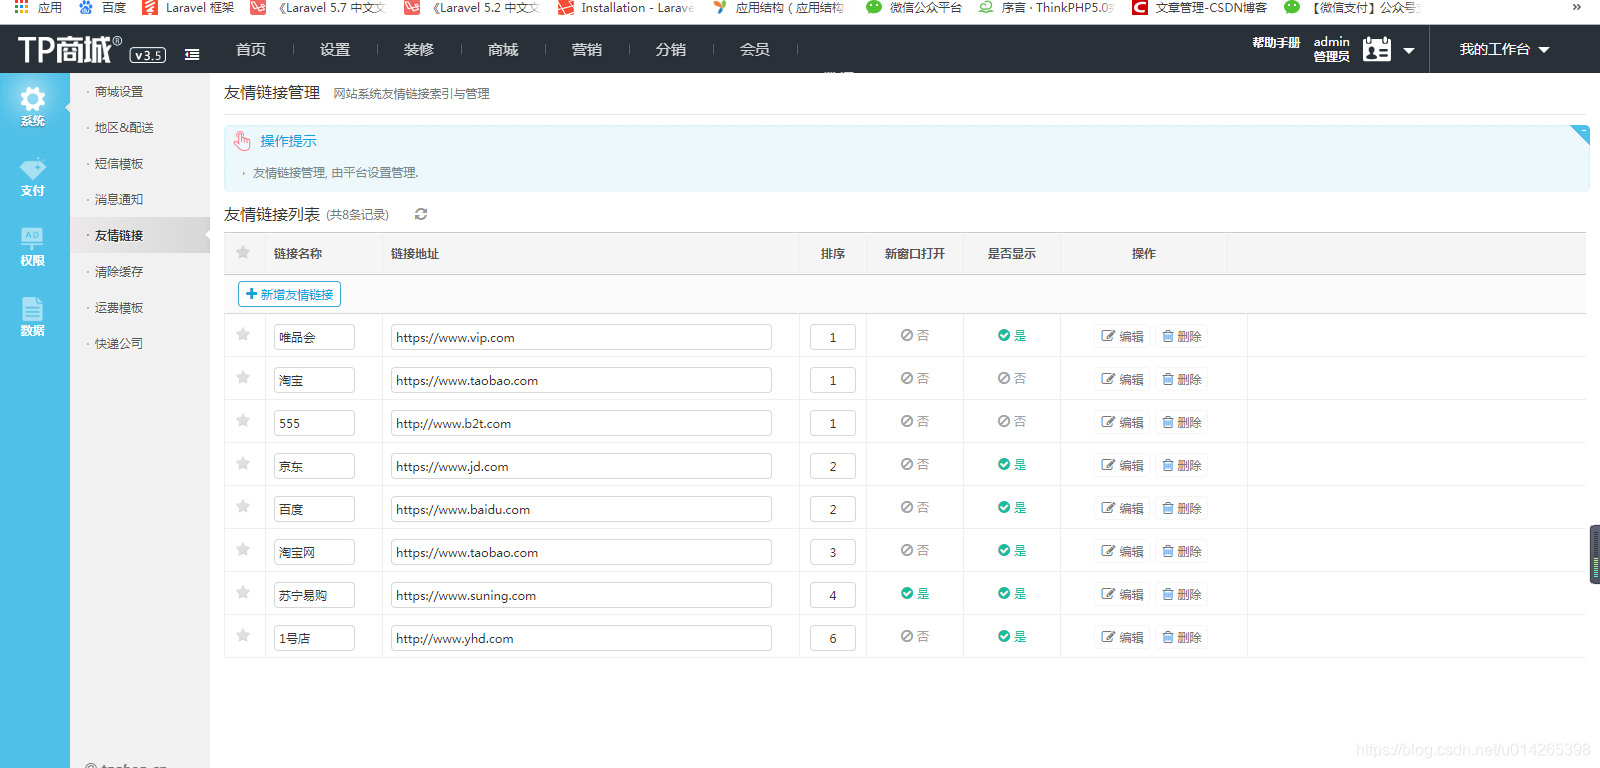The image size is (1600, 768).
Task: Focus the https://www.baidu.com address field
Action: tap(581, 509)
